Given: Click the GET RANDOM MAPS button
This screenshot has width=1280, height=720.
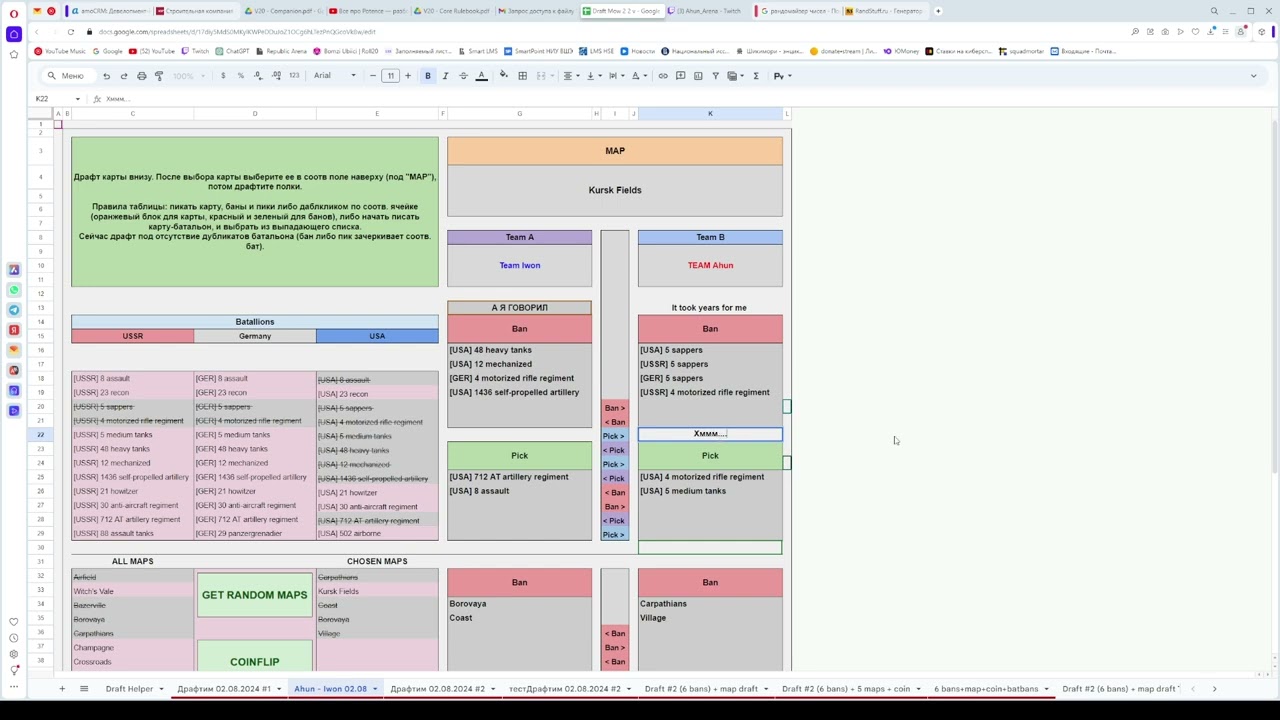Looking at the screenshot, I should coord(255,595).
